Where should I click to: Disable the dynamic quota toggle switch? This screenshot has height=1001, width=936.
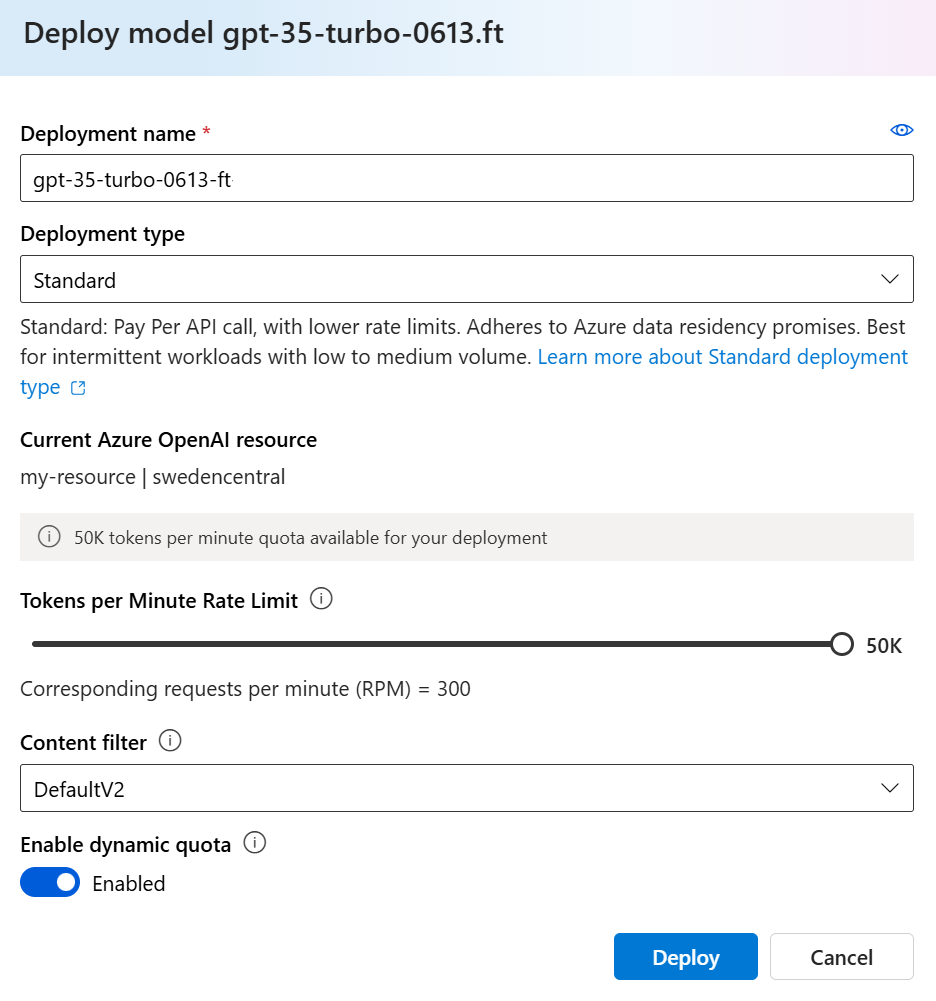click(x=50, y=882)
